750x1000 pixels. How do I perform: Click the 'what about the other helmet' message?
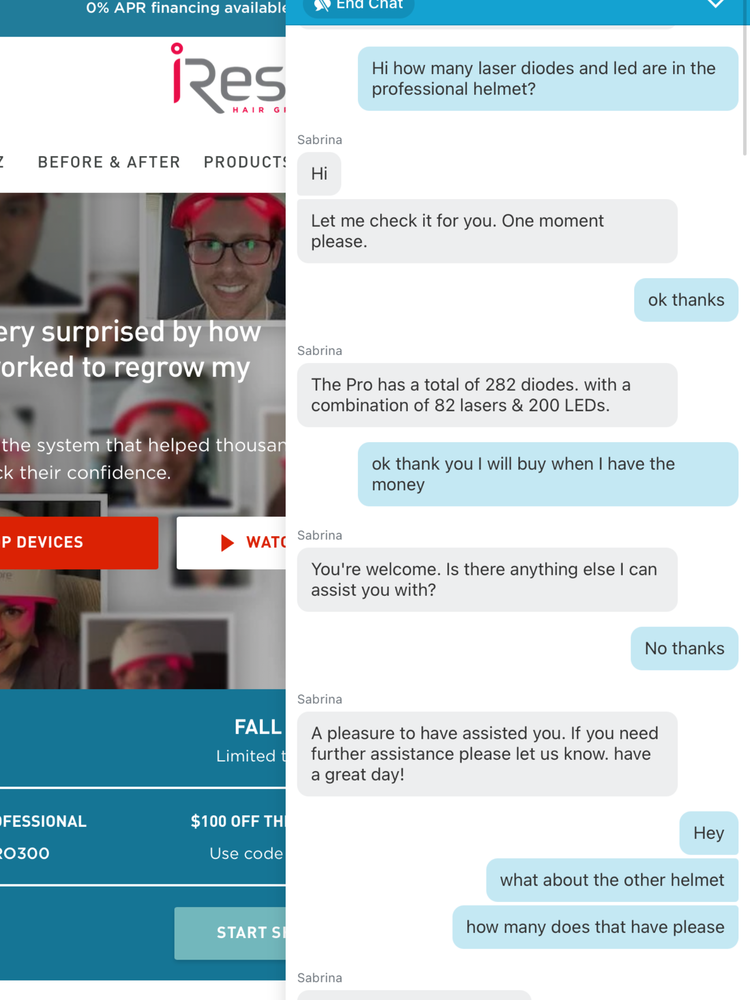click(612, 880)
